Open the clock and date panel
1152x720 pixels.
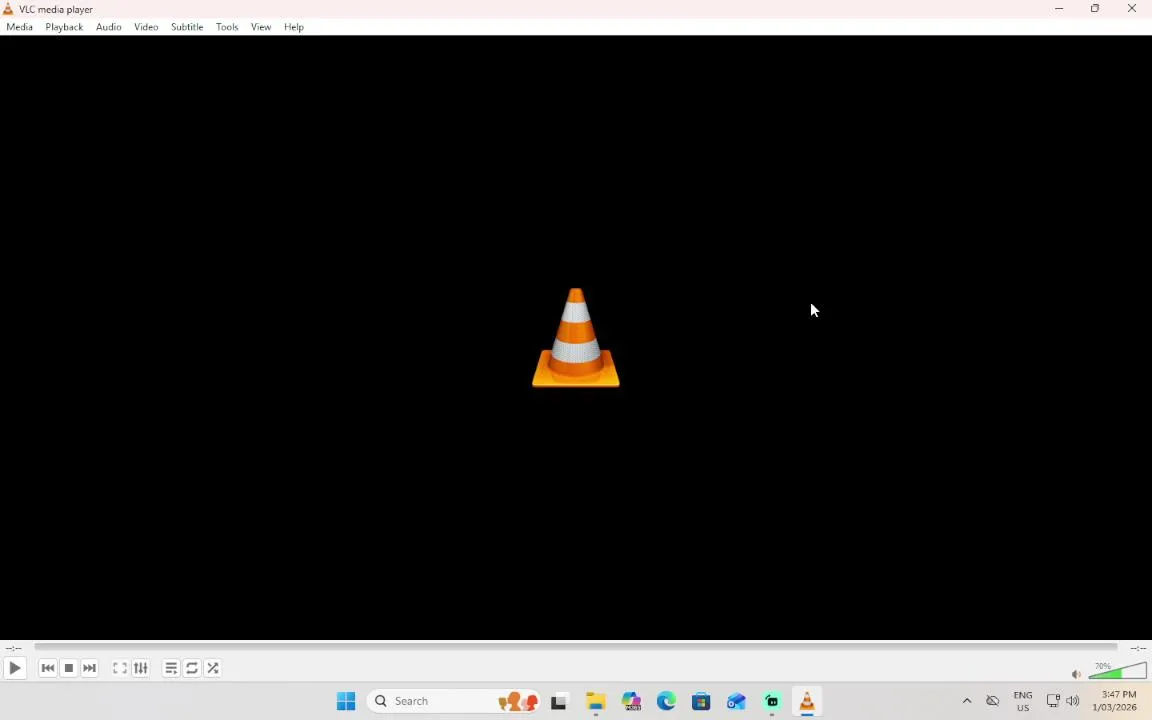point(1115,701)
